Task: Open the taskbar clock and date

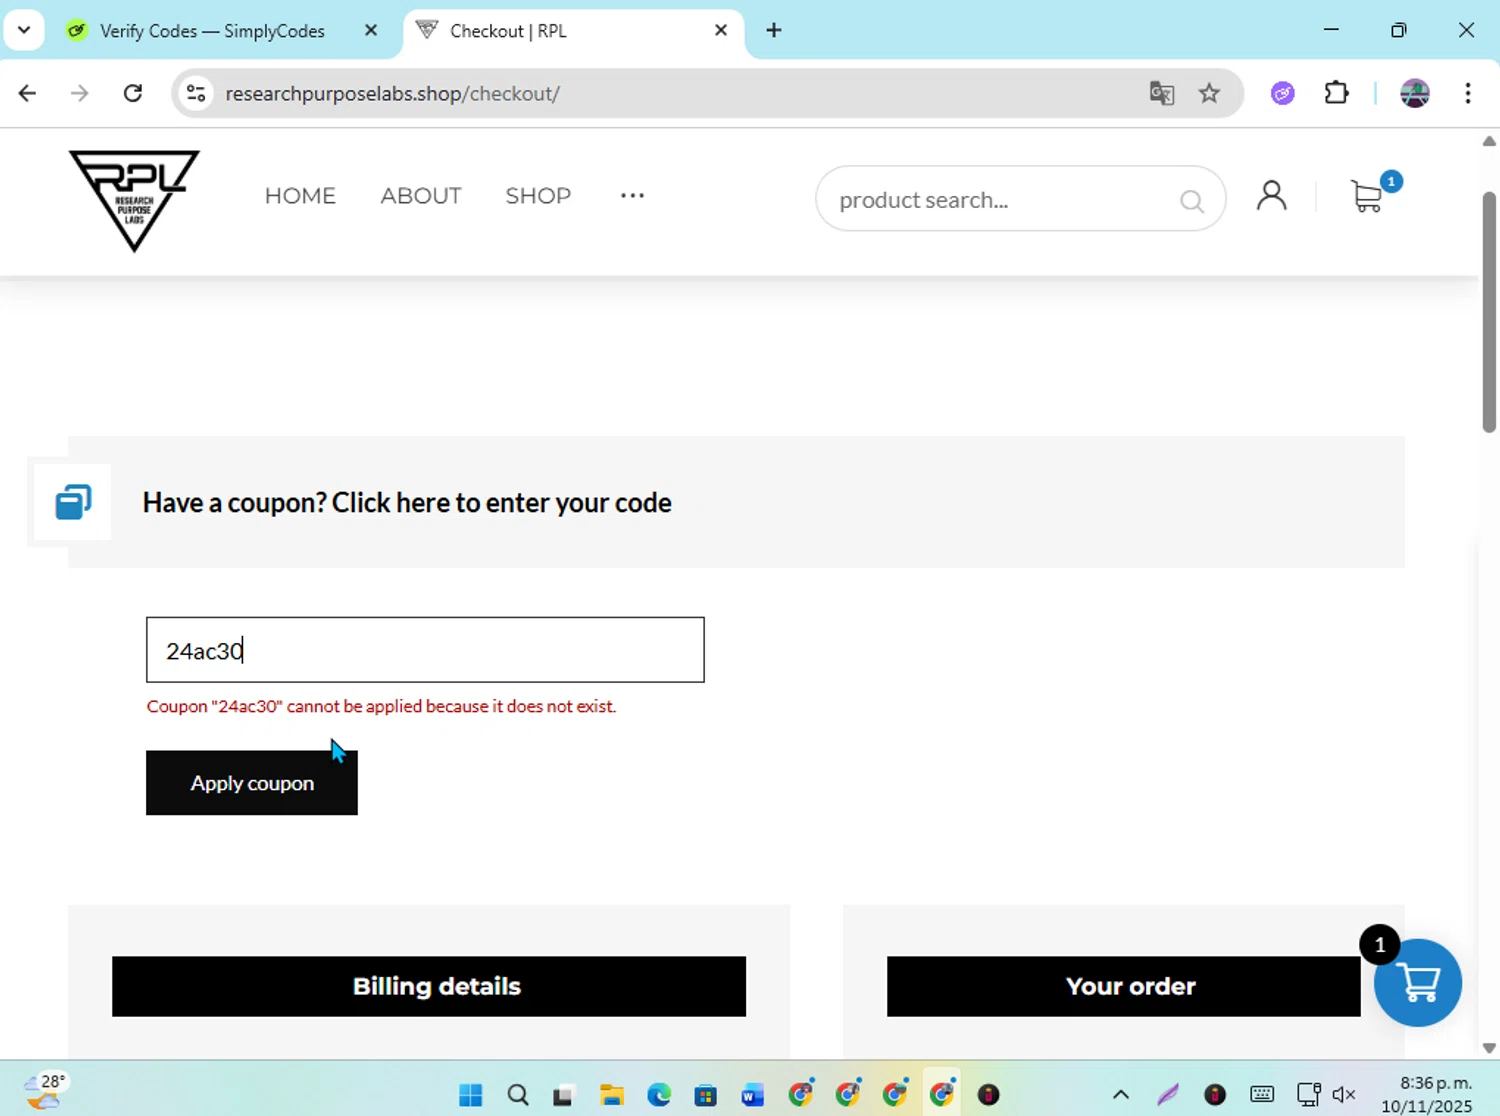Action: pyautogui.click(x=1428, y=1094)
